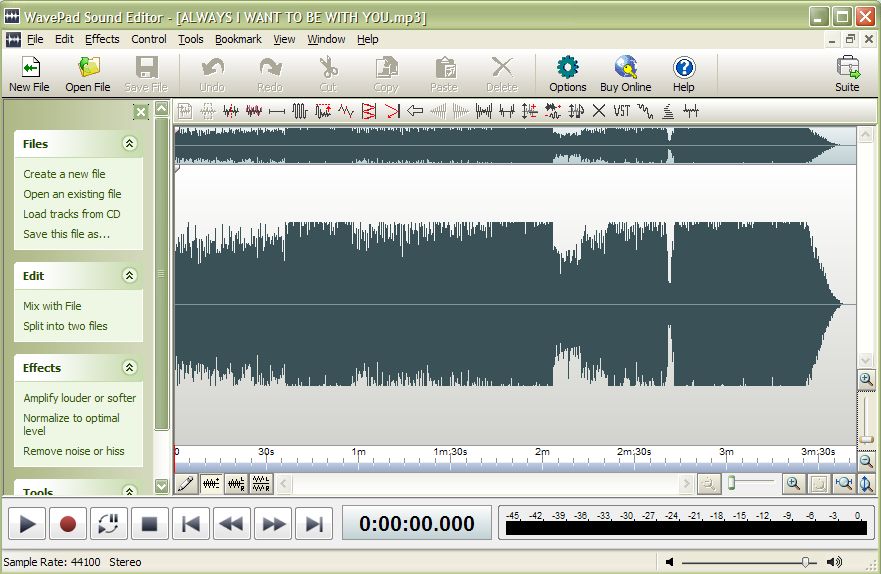Collapse the Edit panel section
The image size is (881, 574).
click(129, 275)
